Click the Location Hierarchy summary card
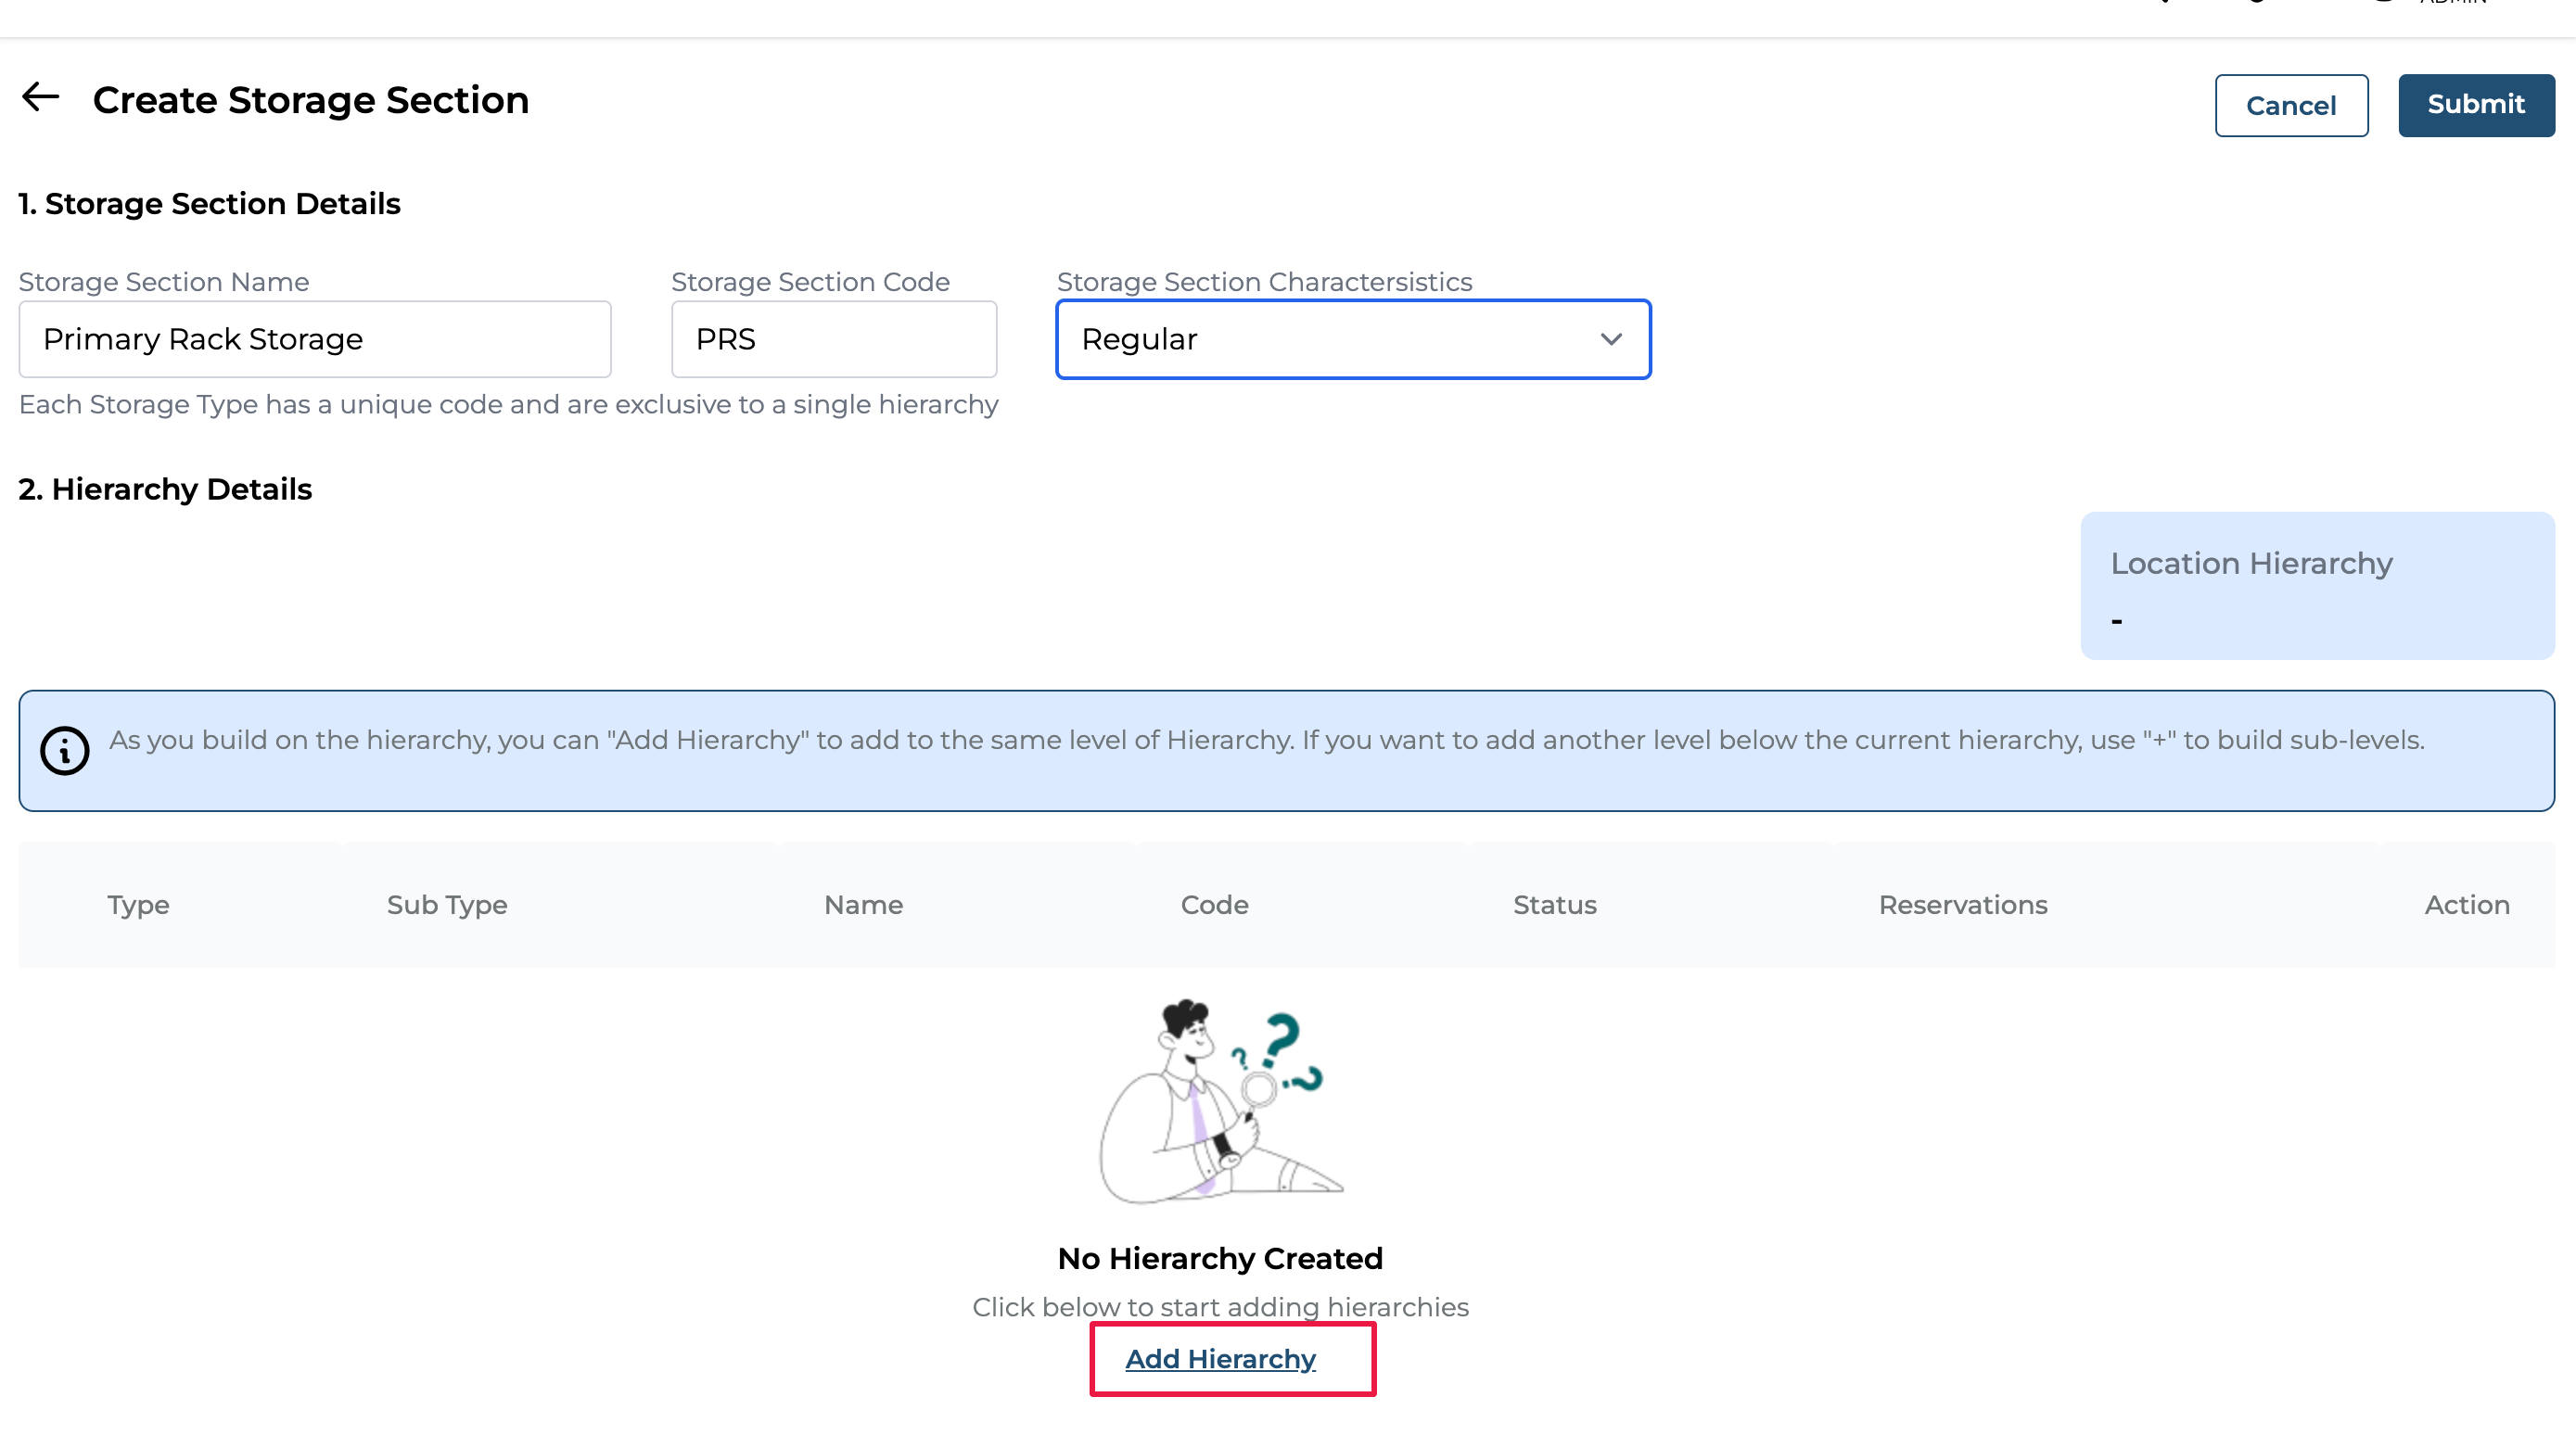Viewport: 2576px width, 1435px height. point(2316,586)
